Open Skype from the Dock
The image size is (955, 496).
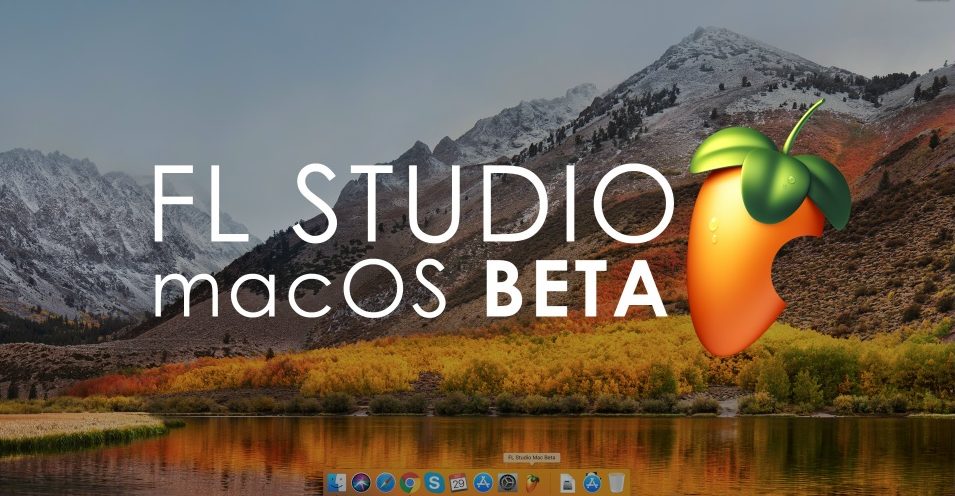pos(434,483)
